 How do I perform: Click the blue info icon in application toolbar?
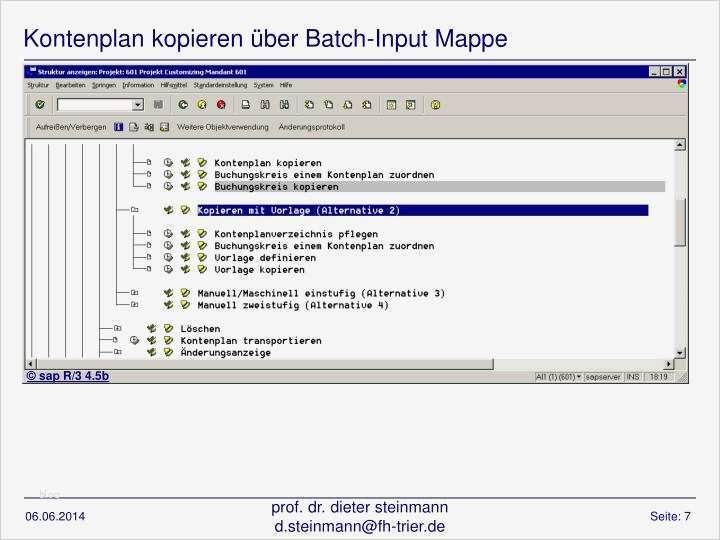pos(118,127)
